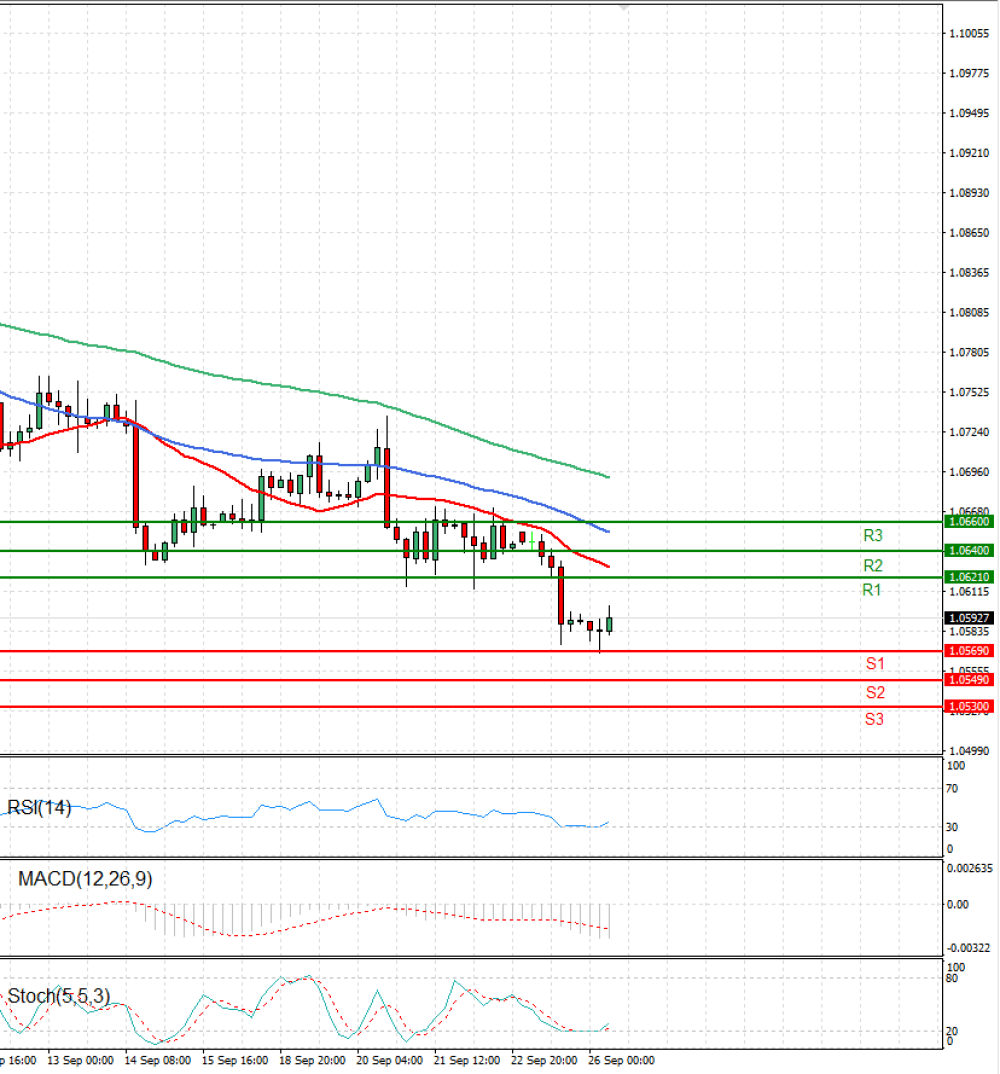
Task: Select the red 1.05690 price tag
Action: point(968,651)
